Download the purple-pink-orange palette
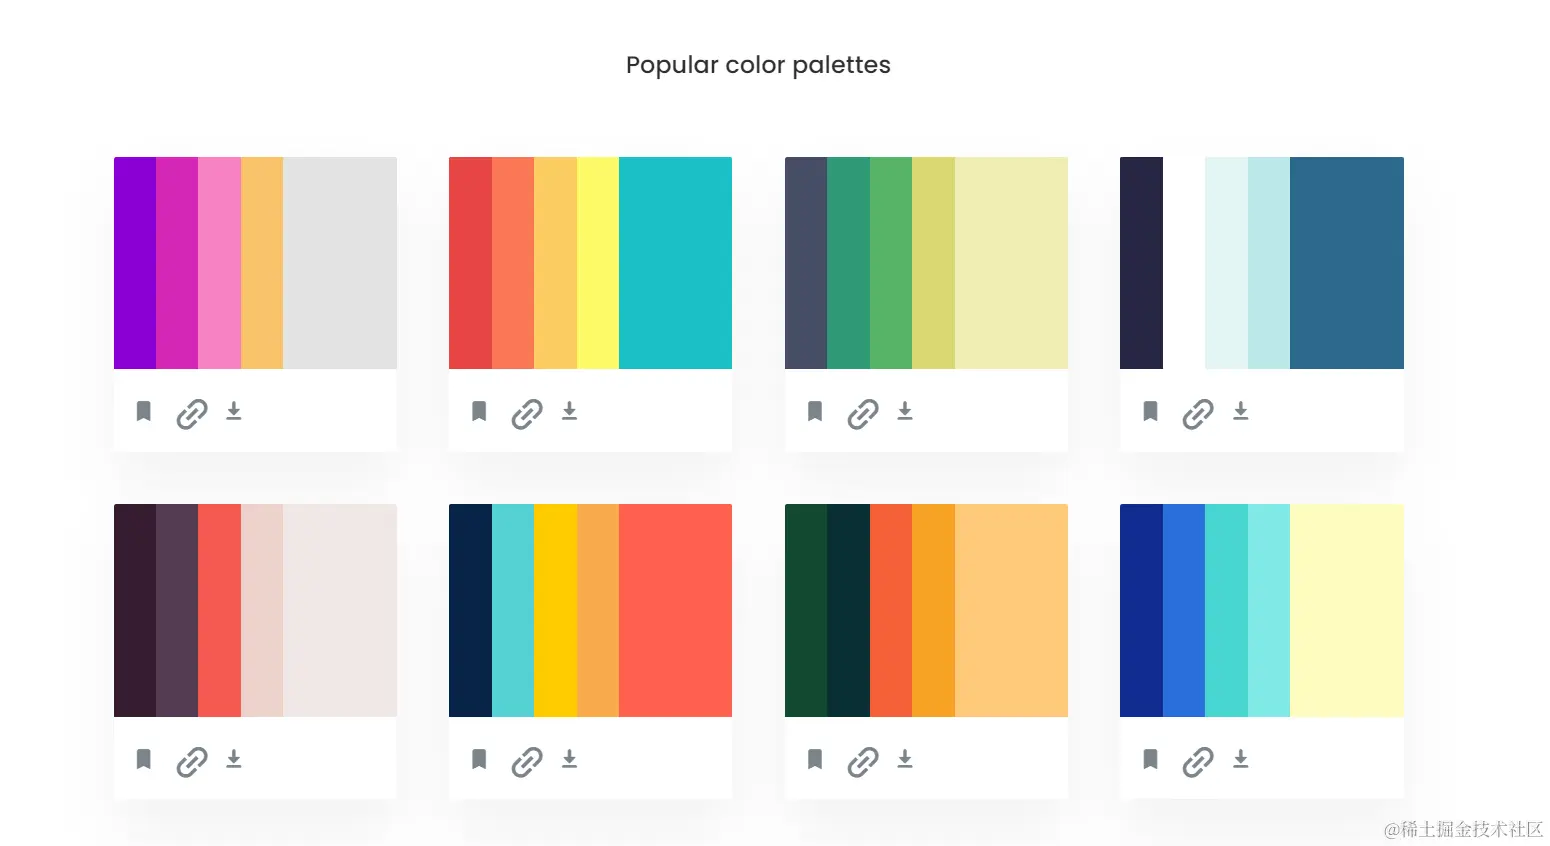Image resolution: width=1550 pixels, height=846 pixels. [234, 411]
